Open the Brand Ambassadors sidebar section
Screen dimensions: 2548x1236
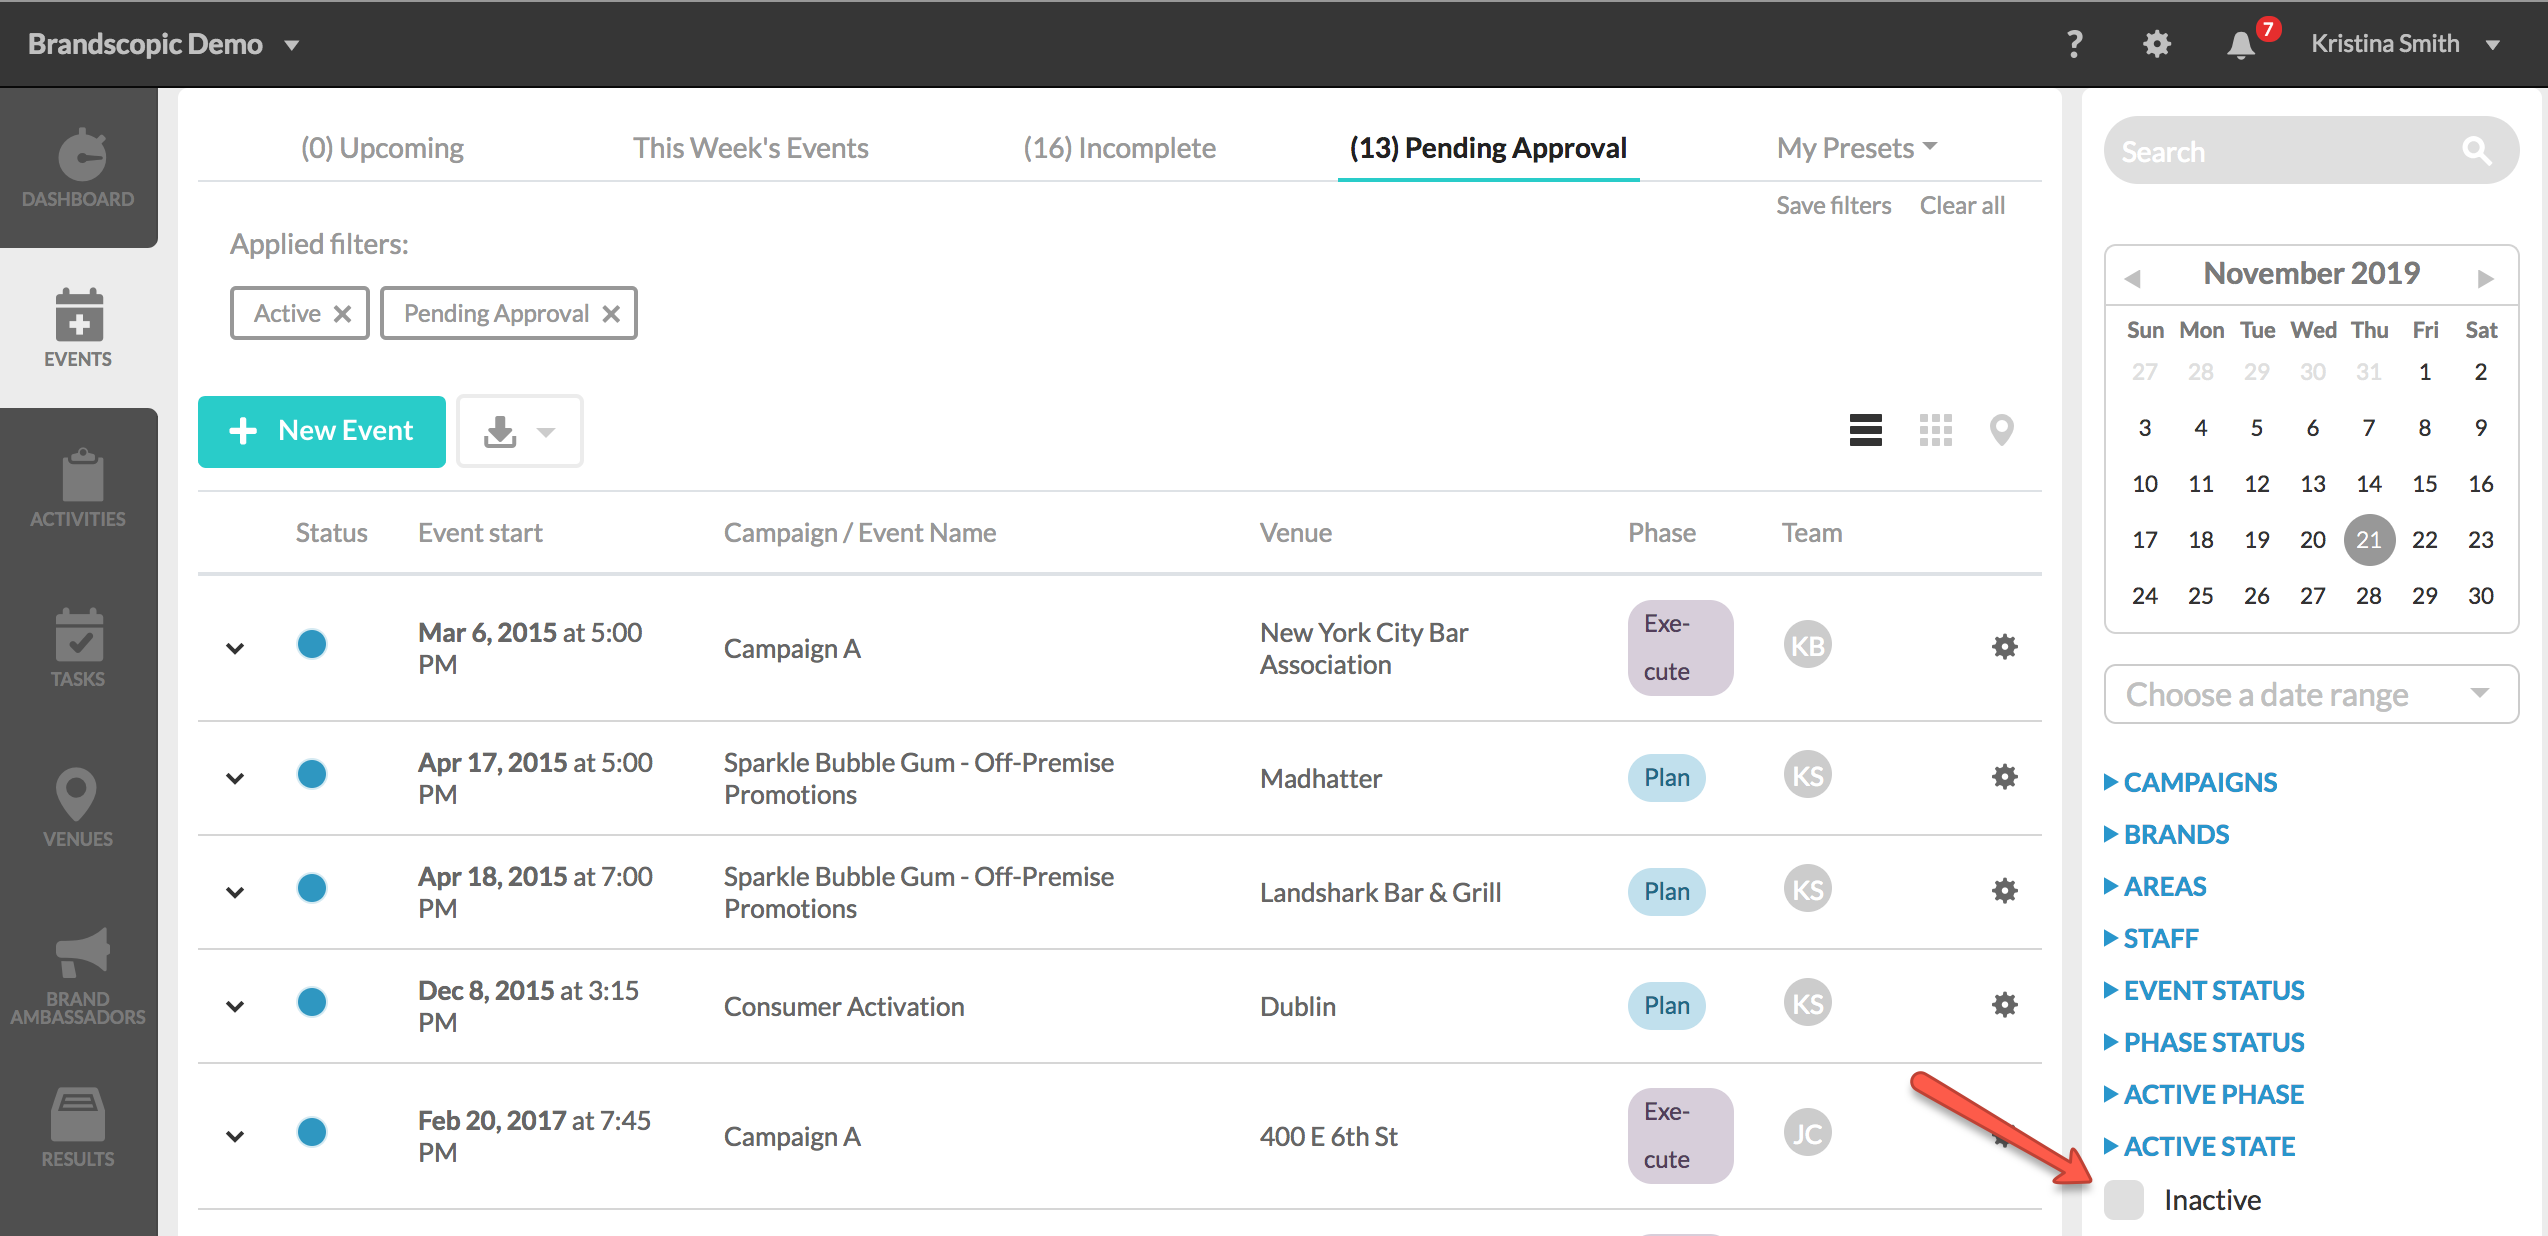click(78, 977)
